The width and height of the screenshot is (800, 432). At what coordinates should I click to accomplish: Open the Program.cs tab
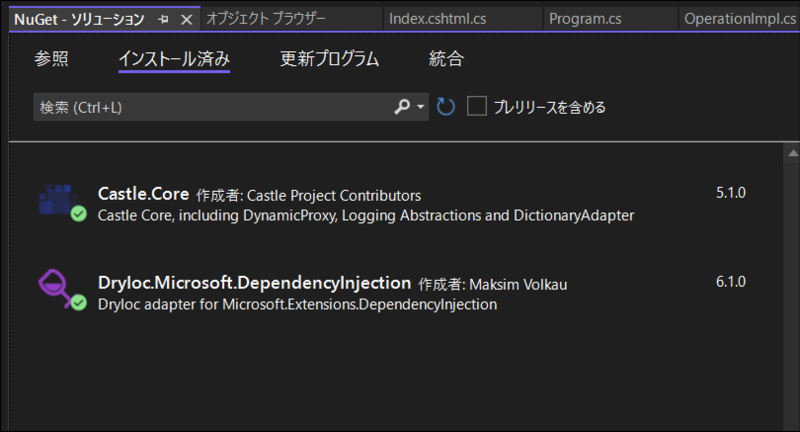coord(585,19)
